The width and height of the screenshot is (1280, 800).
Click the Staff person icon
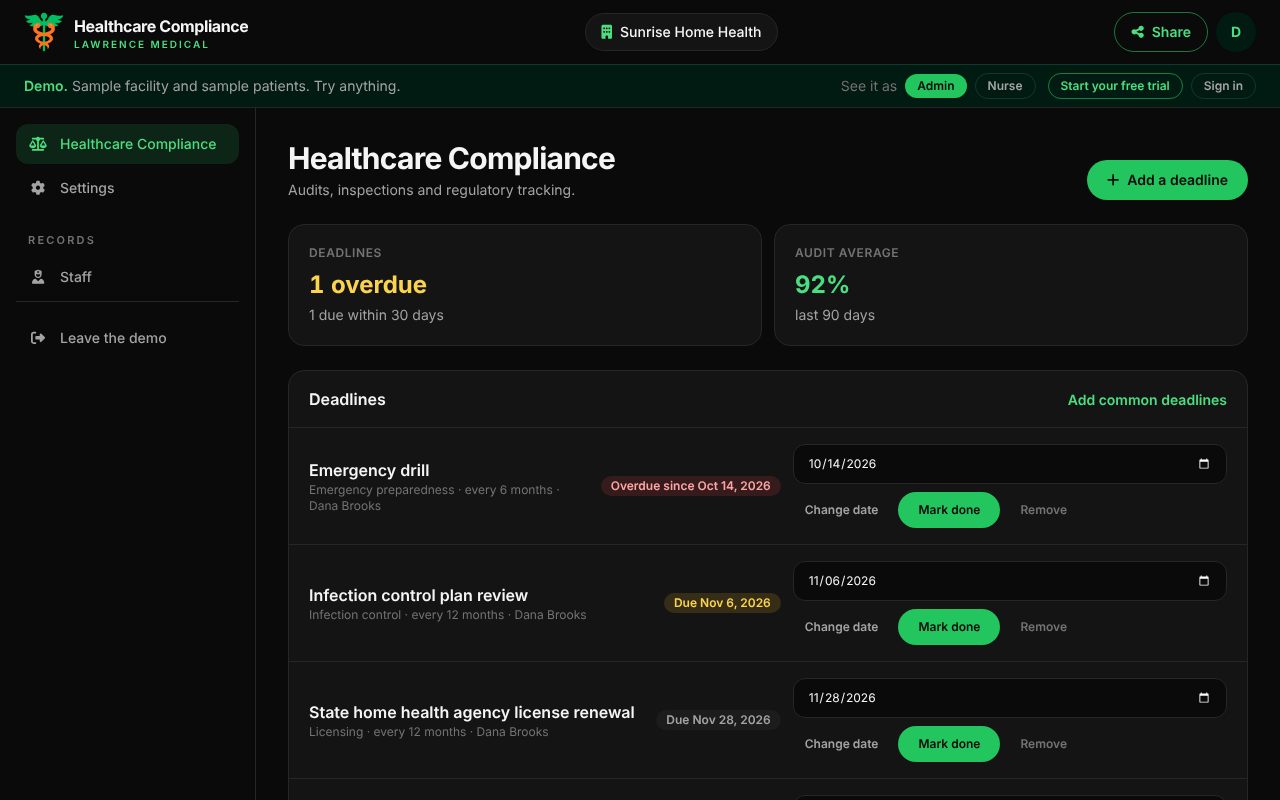point(38,277)
